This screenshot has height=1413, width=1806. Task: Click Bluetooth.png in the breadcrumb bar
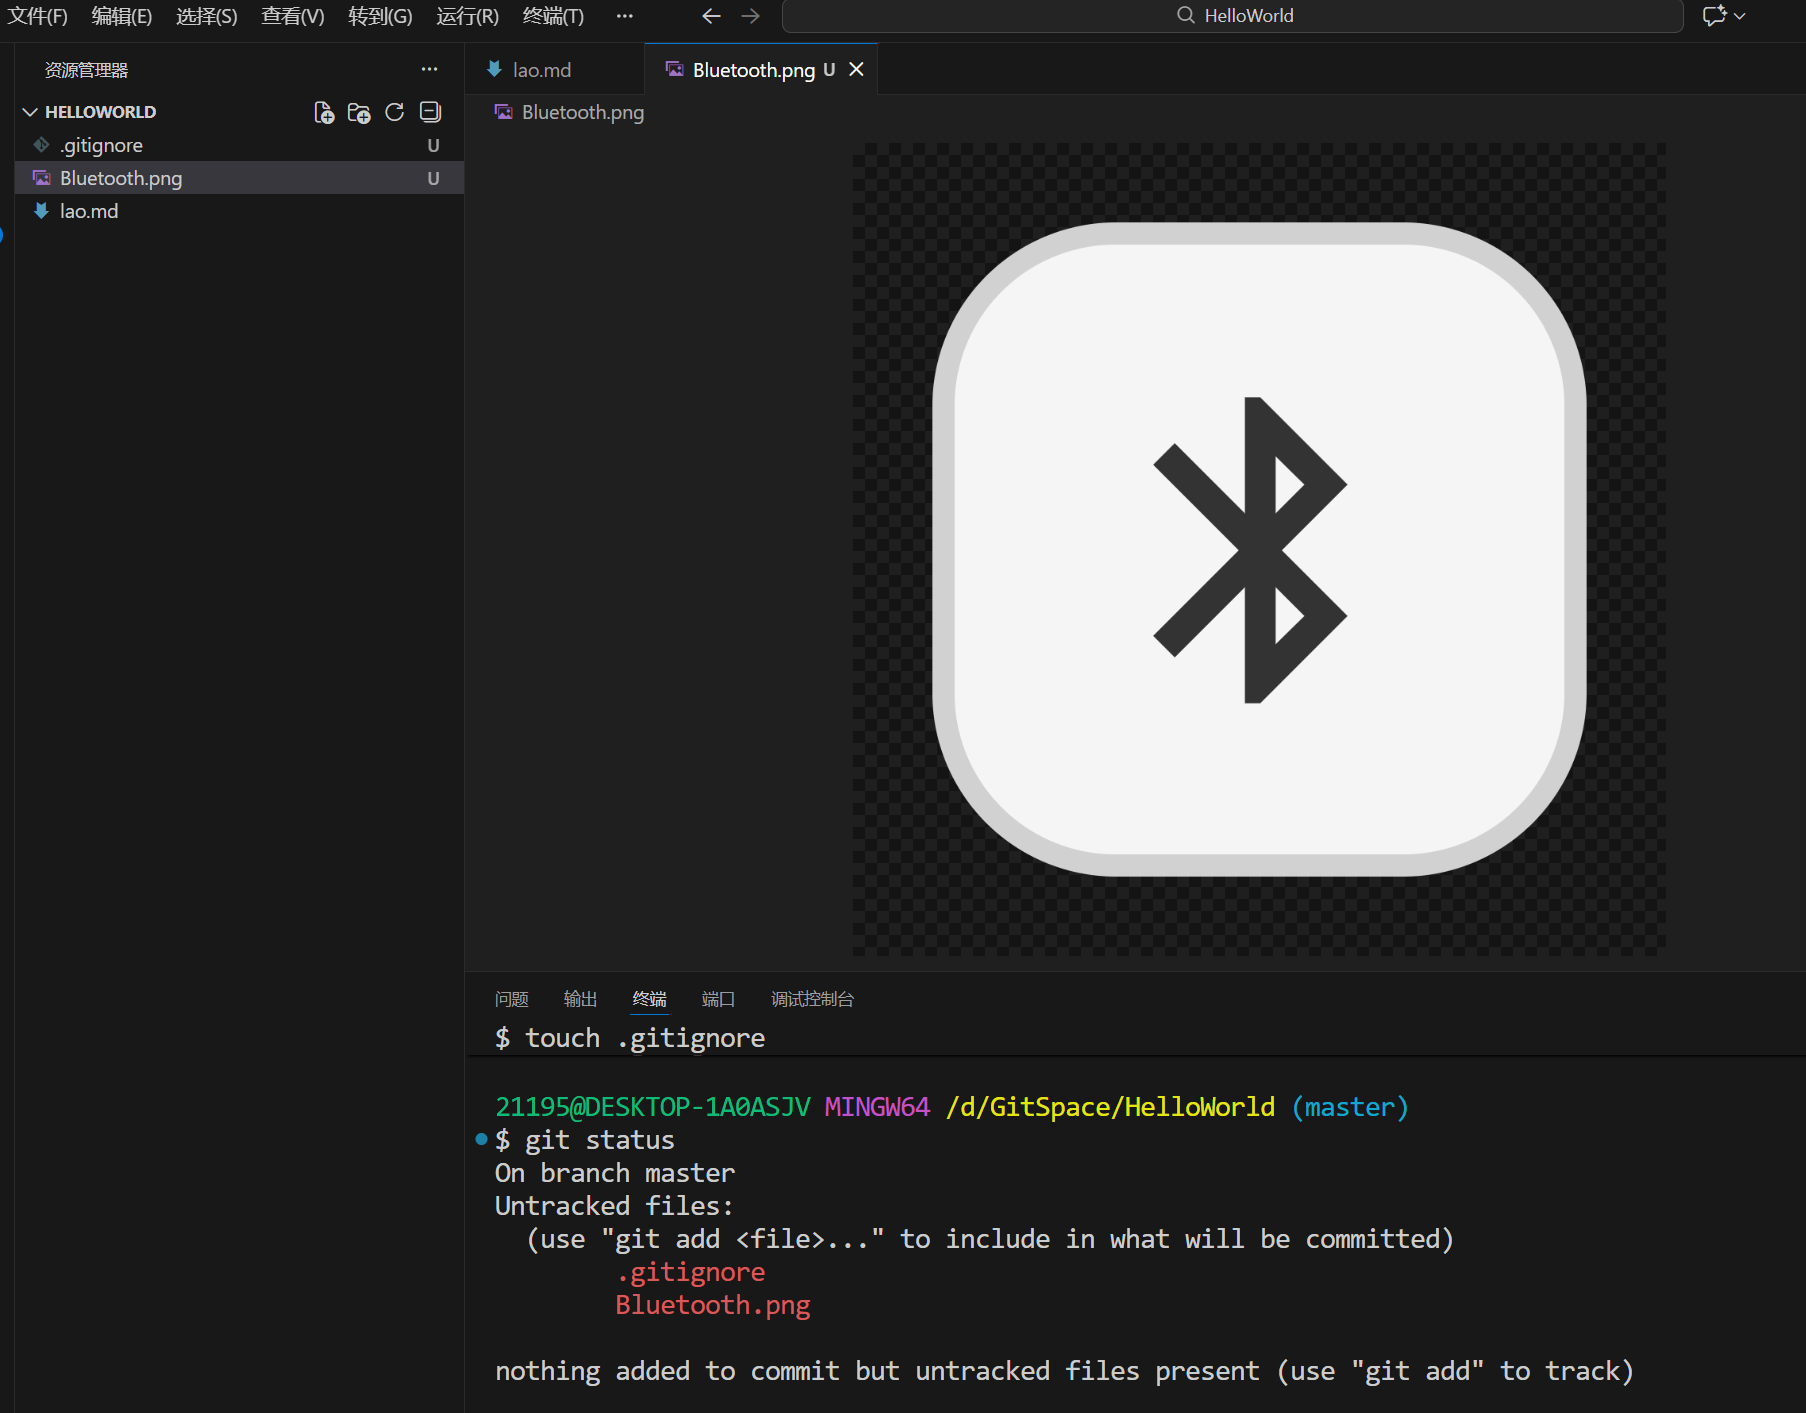[x=583, y=112]
